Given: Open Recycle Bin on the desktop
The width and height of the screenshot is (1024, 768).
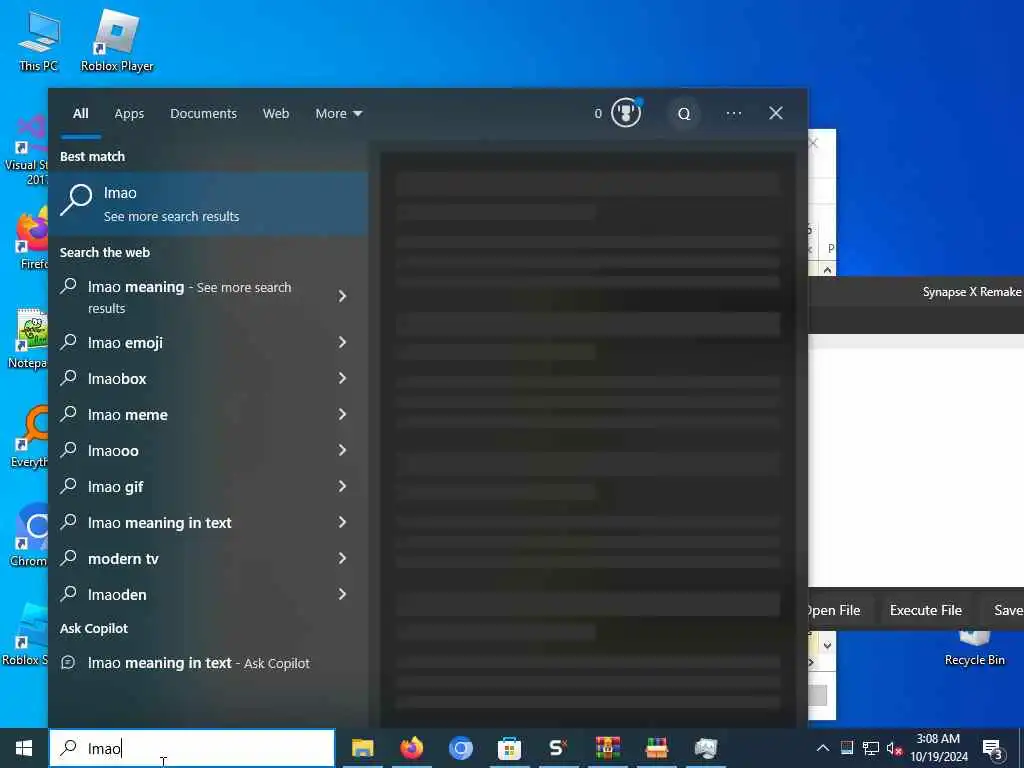Looking at the screenshot, I should pyautogui.click(x=974, y=648).
